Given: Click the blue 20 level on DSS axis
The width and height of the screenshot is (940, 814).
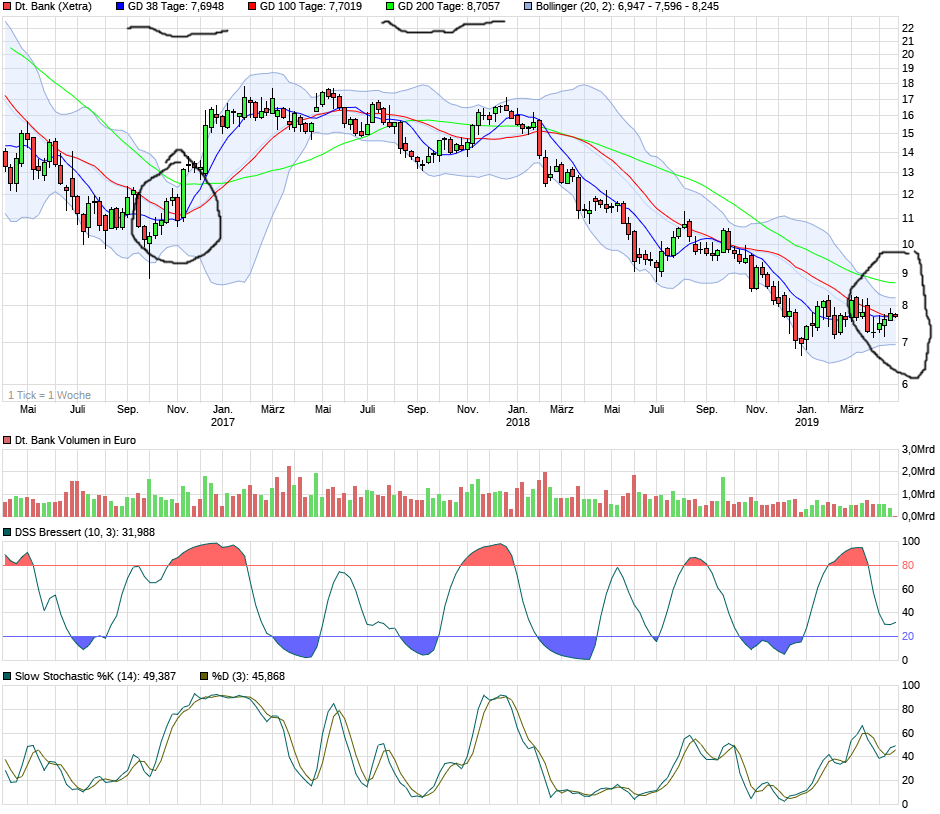Looking at the screenshot, I should coord(908,637).
